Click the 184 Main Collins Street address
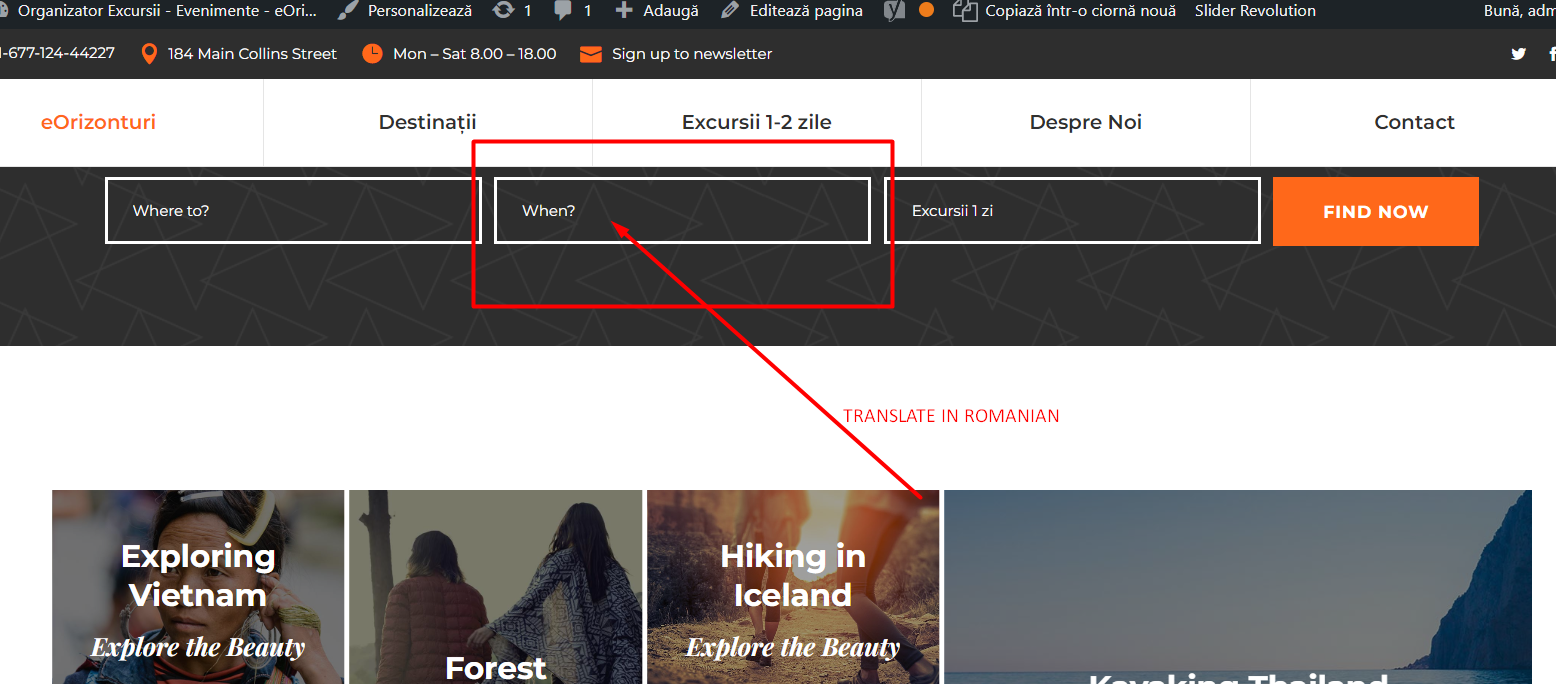This screenshot has height=684, width=1556. 252,54
